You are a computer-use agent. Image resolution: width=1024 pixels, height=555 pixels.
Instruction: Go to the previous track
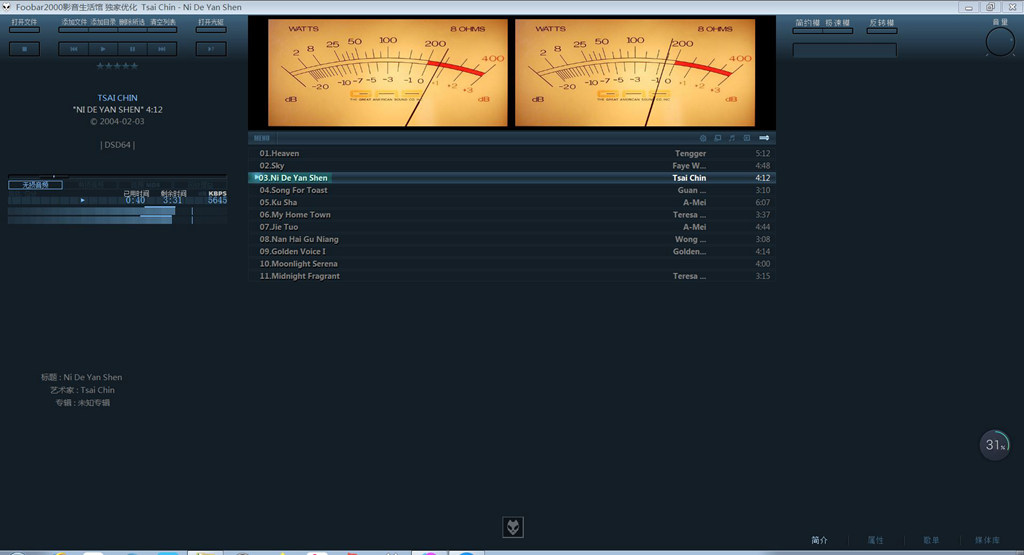click(74, 49)
